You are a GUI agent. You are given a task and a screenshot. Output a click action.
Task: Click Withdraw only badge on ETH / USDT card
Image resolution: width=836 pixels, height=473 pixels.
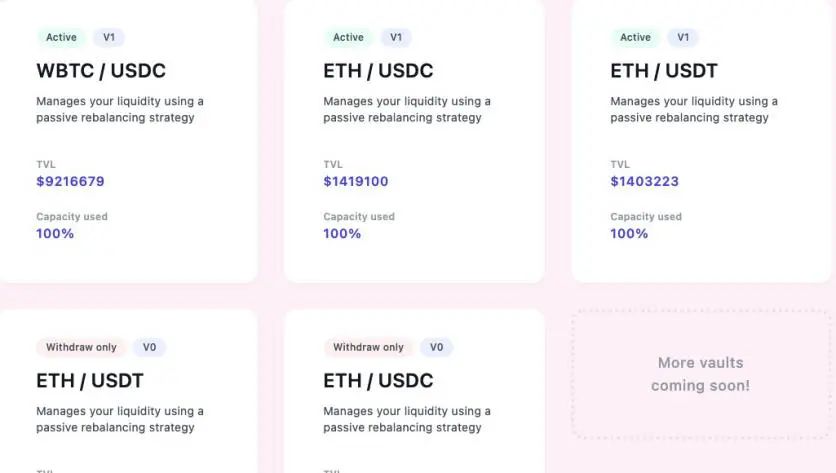pyautogui.click(x=79, y=348)
